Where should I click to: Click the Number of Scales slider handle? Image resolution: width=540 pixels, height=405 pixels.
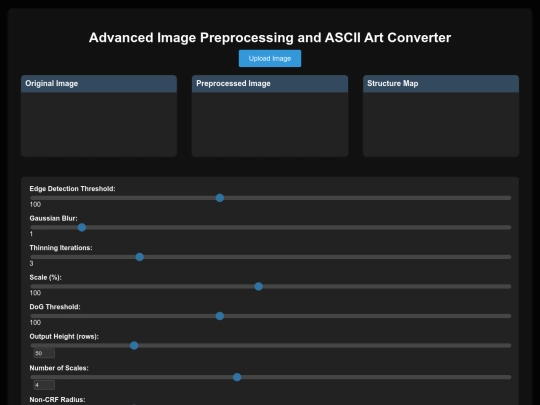coord(237,377)
